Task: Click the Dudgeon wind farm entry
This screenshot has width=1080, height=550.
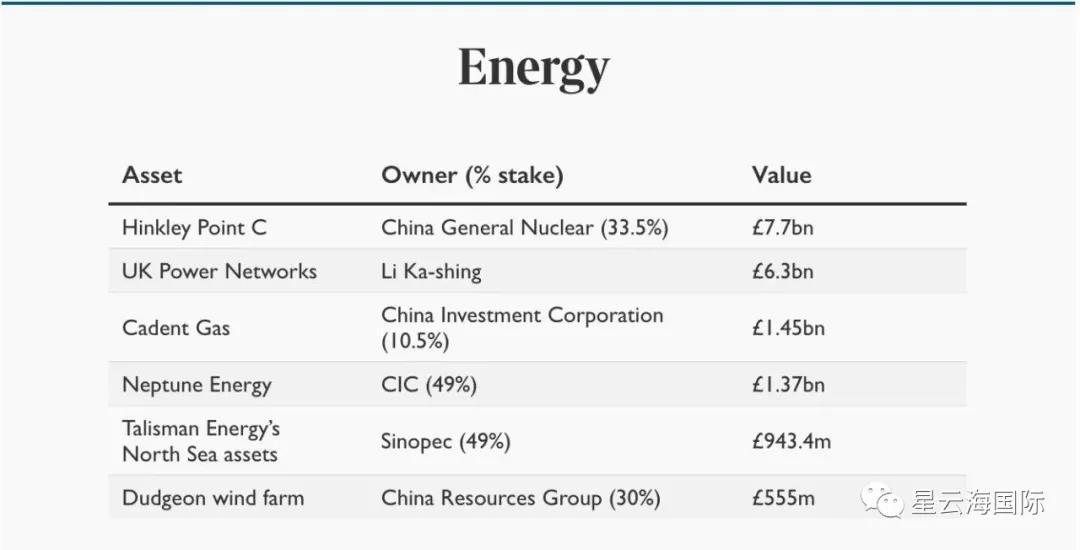Action: point(213,498)
